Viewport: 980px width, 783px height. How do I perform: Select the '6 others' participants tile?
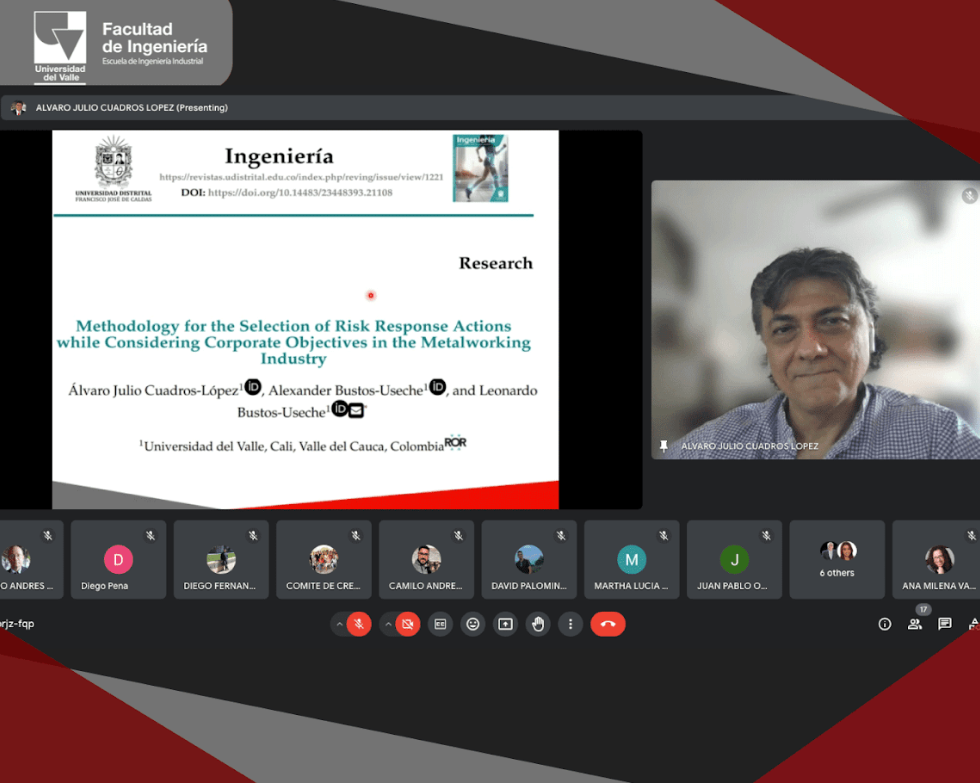pyautogui.click(x=837, y=559)
